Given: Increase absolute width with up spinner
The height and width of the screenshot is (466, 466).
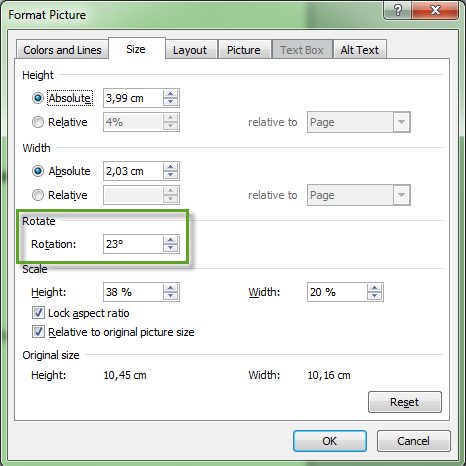Looking at the screenshot, I should (x=170, y=167).
